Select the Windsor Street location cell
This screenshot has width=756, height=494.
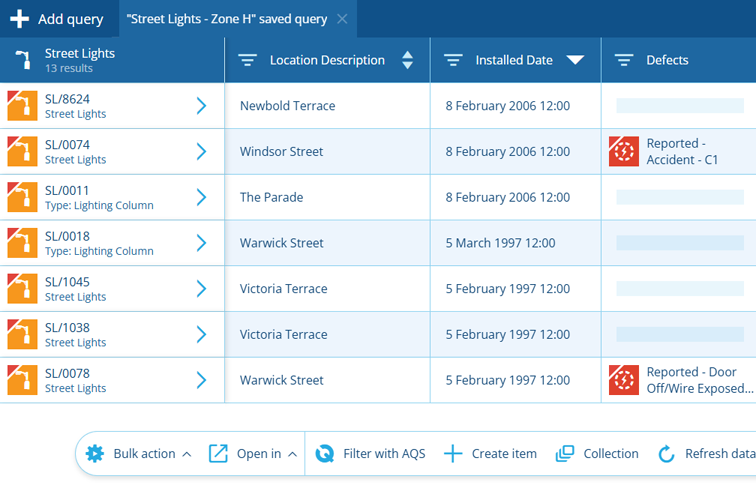pos(327,151)
